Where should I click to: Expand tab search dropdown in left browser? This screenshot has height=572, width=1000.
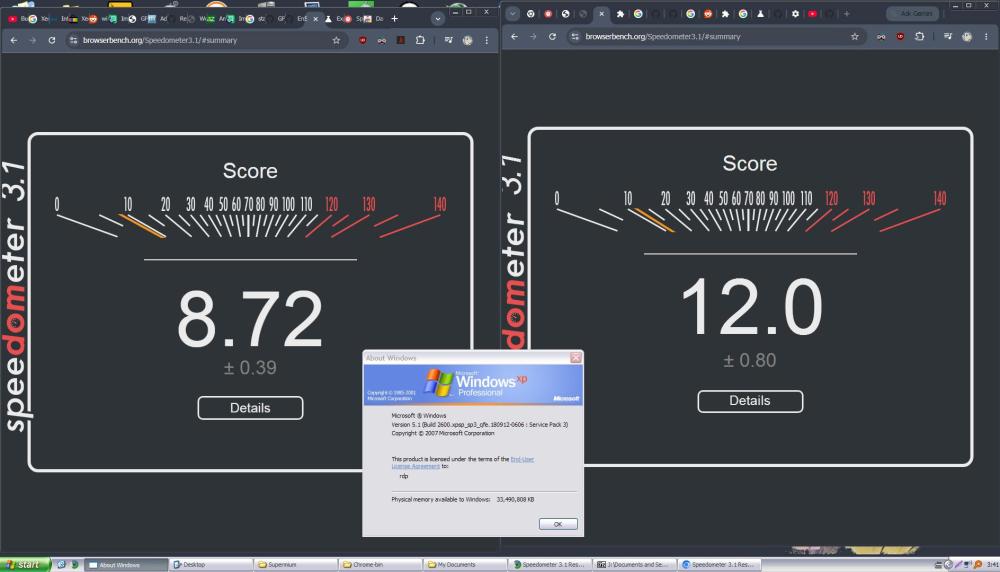coord(438,18)
